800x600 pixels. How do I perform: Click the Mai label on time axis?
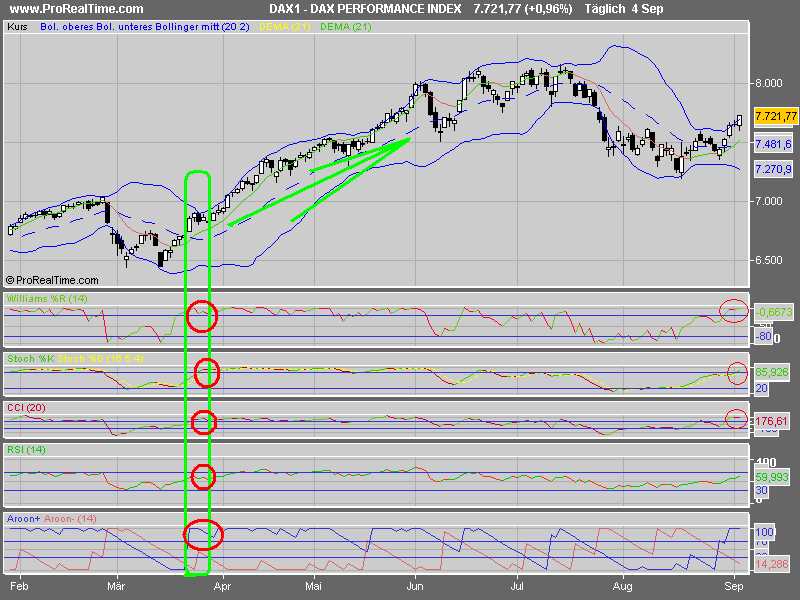[313, 586]
